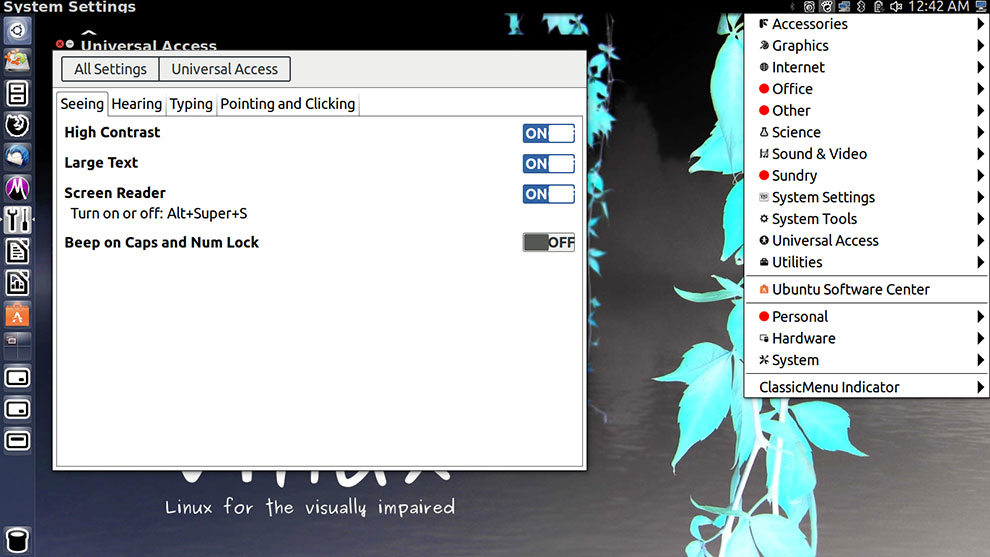Open the Science menu entry
Viewport: 990px width, 557px height.
(x=867, y=132)
